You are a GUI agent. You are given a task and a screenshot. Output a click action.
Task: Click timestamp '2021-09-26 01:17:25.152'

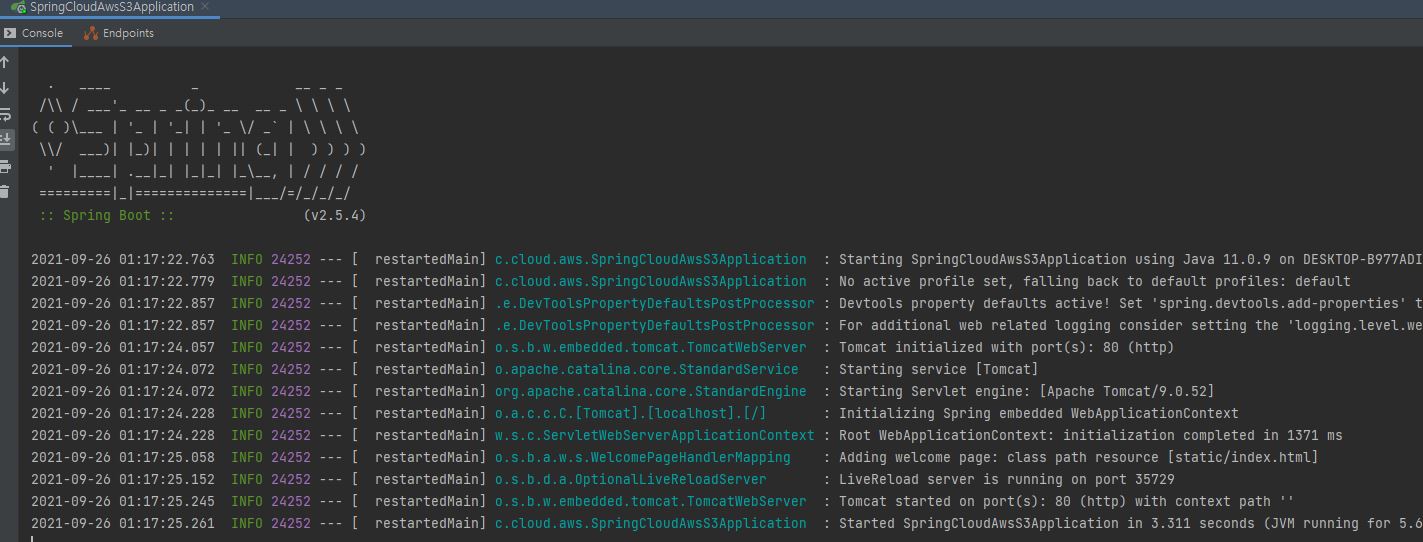122,479
